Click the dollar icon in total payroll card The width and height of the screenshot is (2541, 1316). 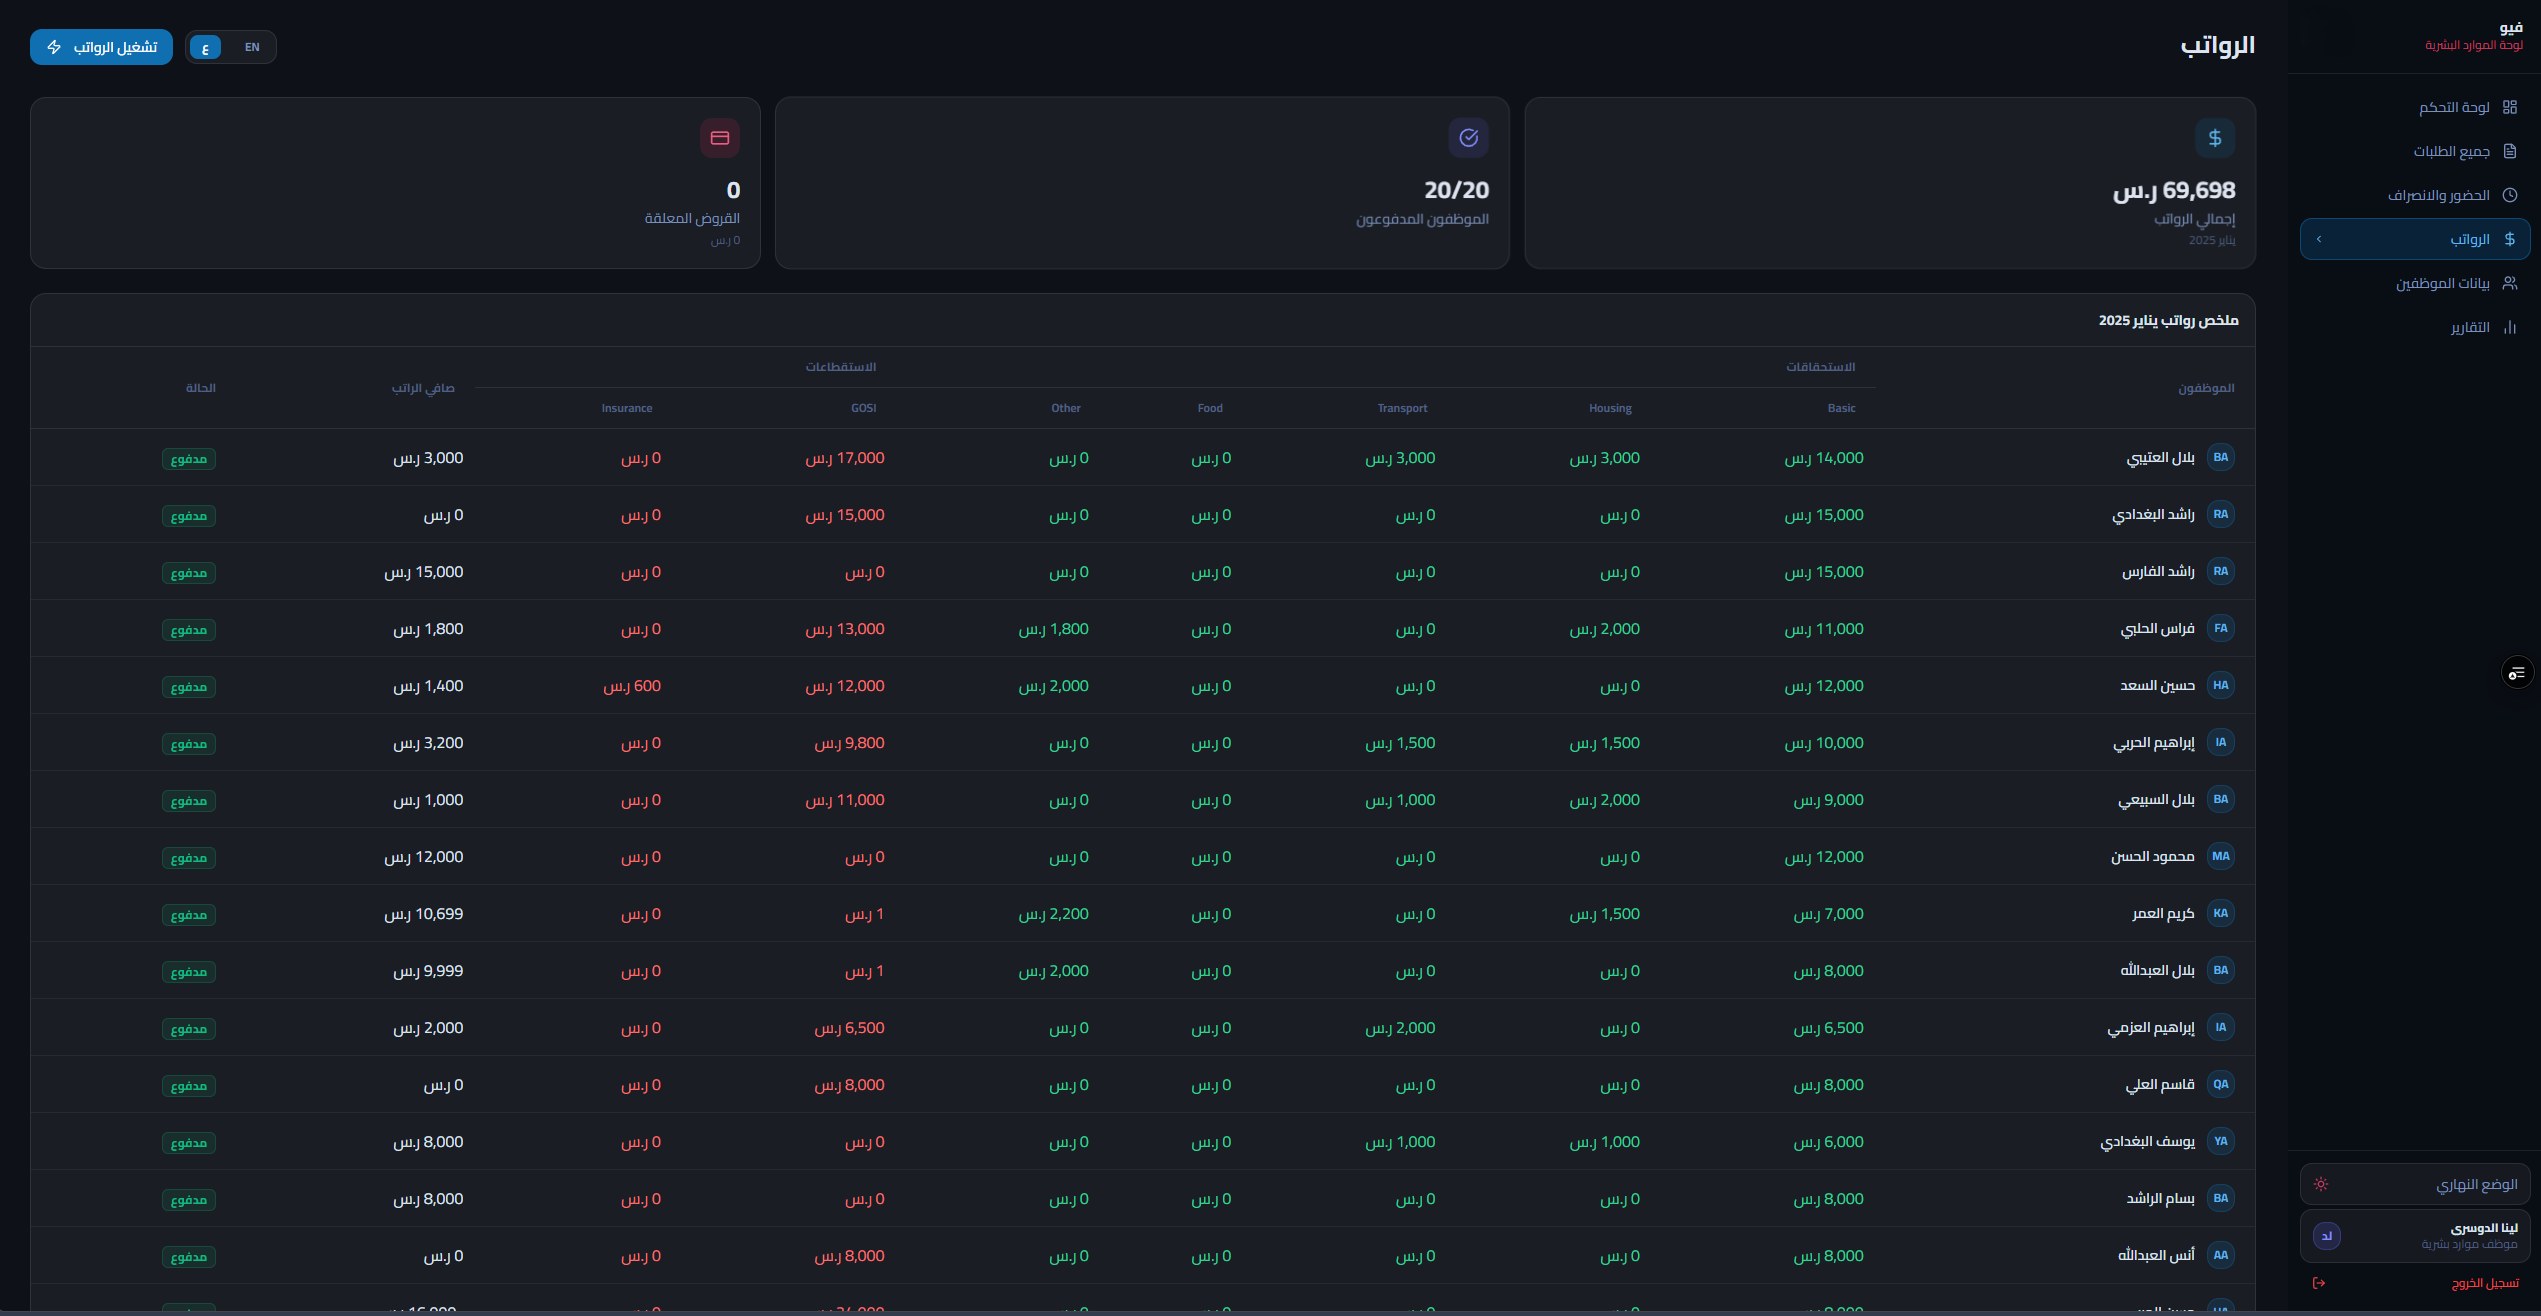point(2215,138)
